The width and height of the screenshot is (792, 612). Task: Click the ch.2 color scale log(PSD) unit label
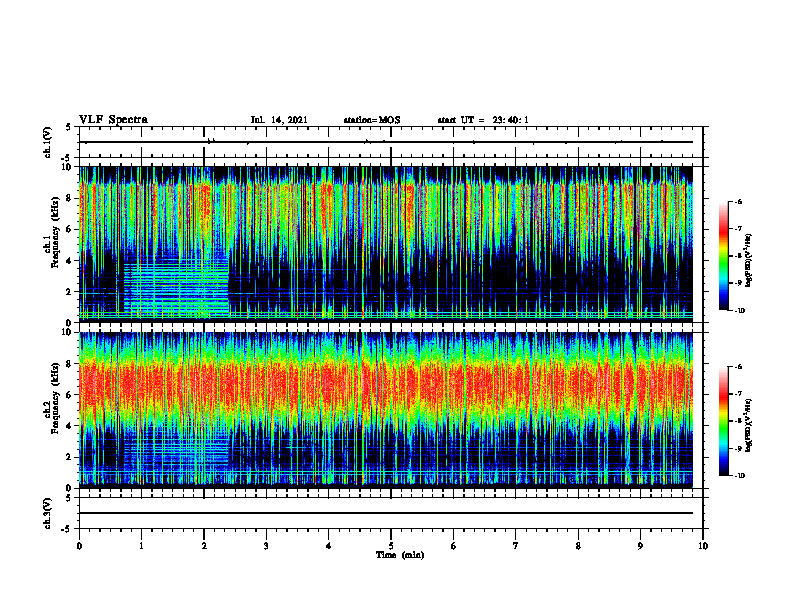(x=749, y=425)
